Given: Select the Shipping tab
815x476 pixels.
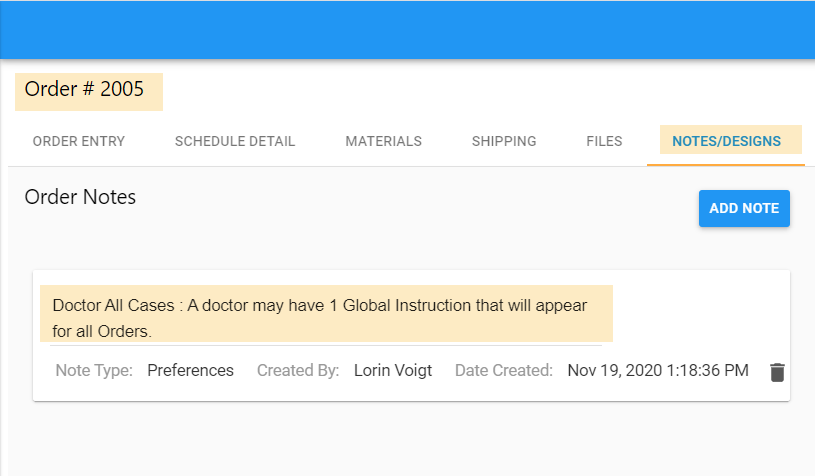Looking at the screenshot, I should [x=504, y=141].
